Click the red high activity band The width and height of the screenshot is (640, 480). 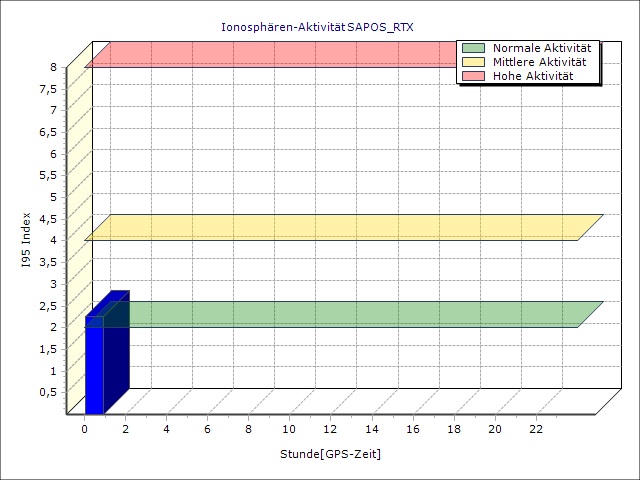(270, 54)
